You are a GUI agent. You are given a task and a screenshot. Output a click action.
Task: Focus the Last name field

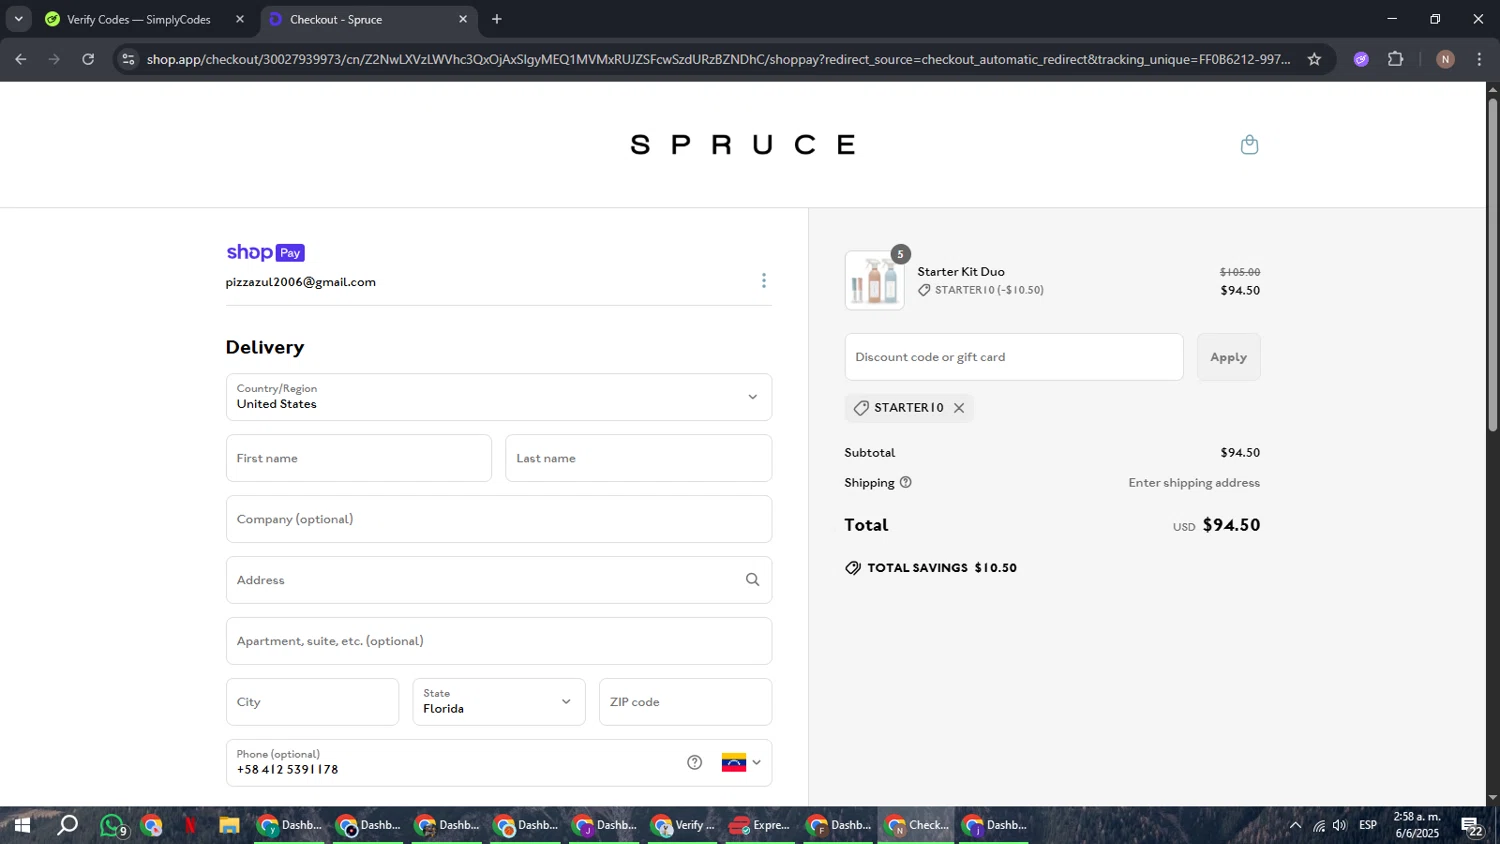pyautogui.click(x=638, y=458)
